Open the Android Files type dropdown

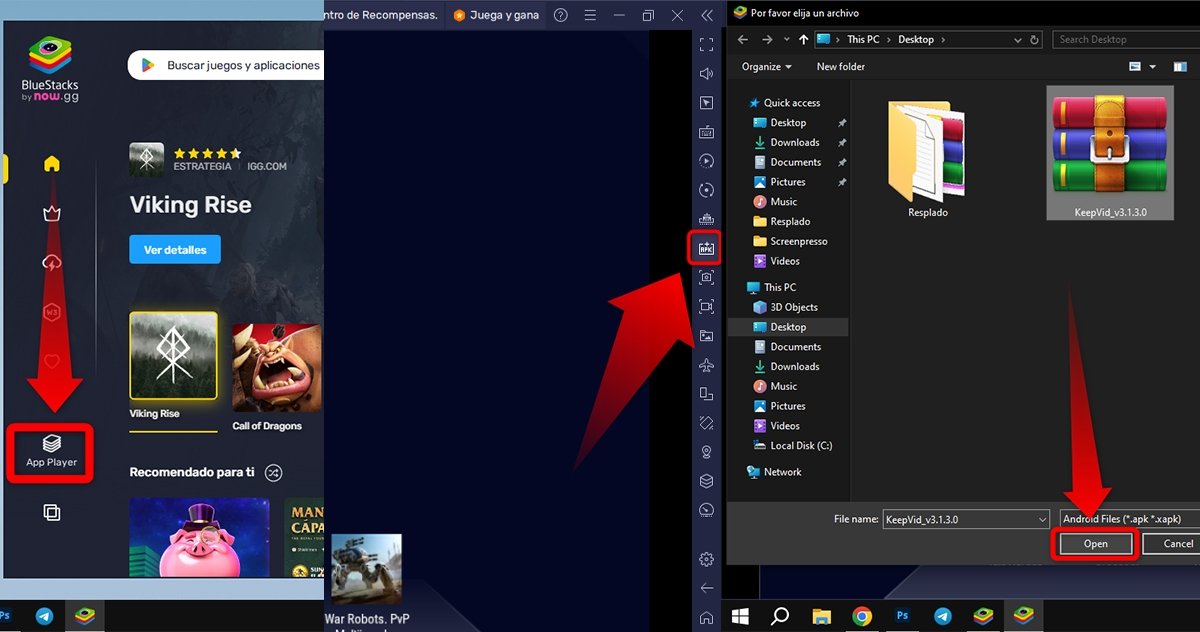point(1129,519)
